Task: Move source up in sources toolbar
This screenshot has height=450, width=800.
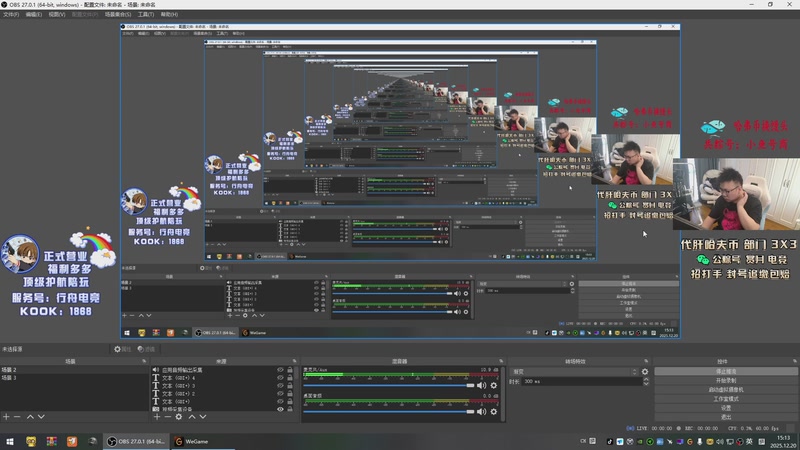Action: coord(192,417)
